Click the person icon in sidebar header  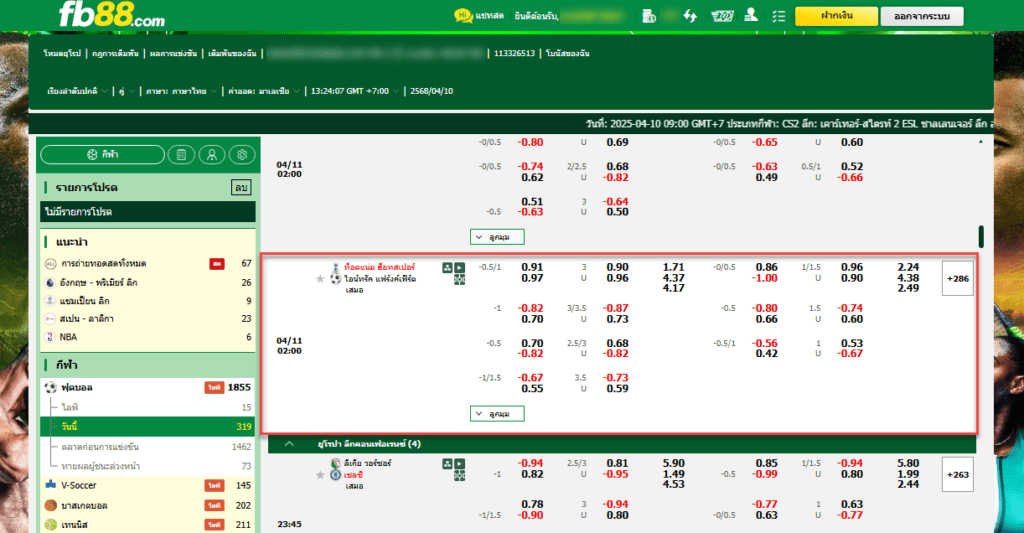[x=212, y=155]
